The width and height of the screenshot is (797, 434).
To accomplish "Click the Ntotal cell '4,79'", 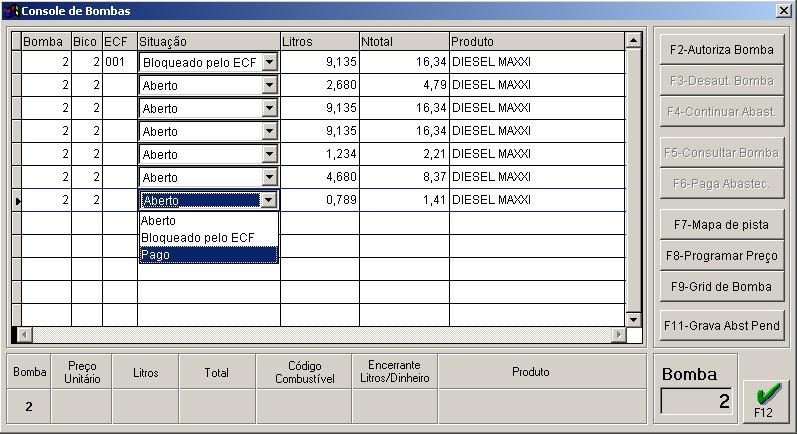I will click(x=405, y=85).
